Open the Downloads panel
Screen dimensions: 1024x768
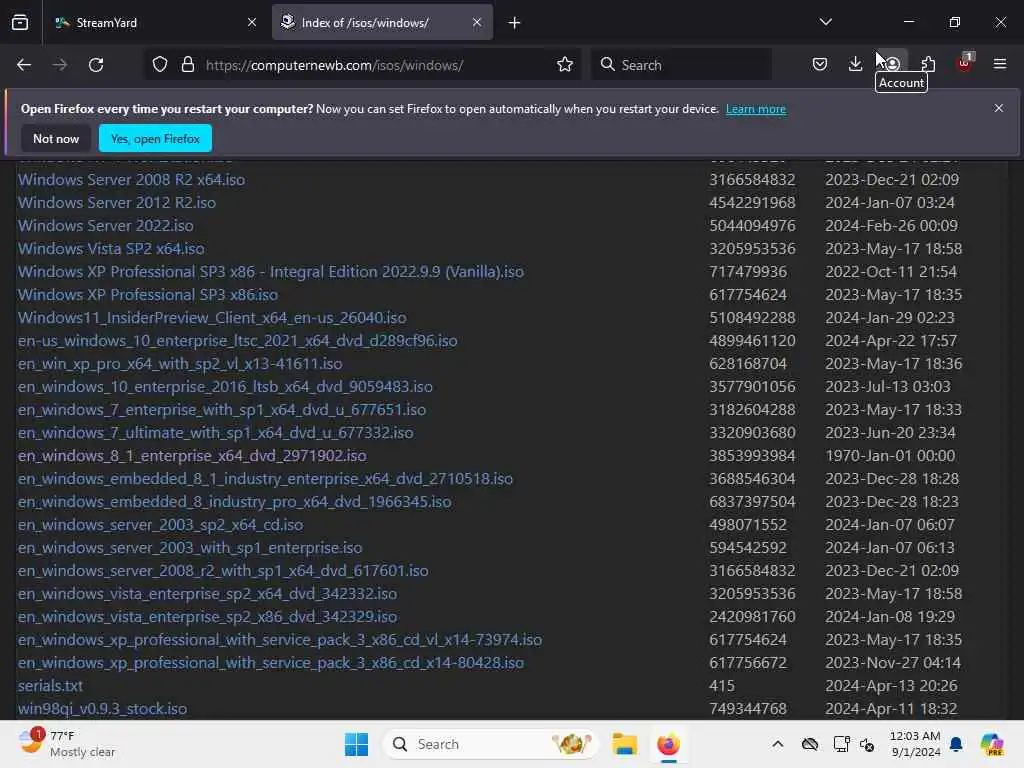click(855, 64)
